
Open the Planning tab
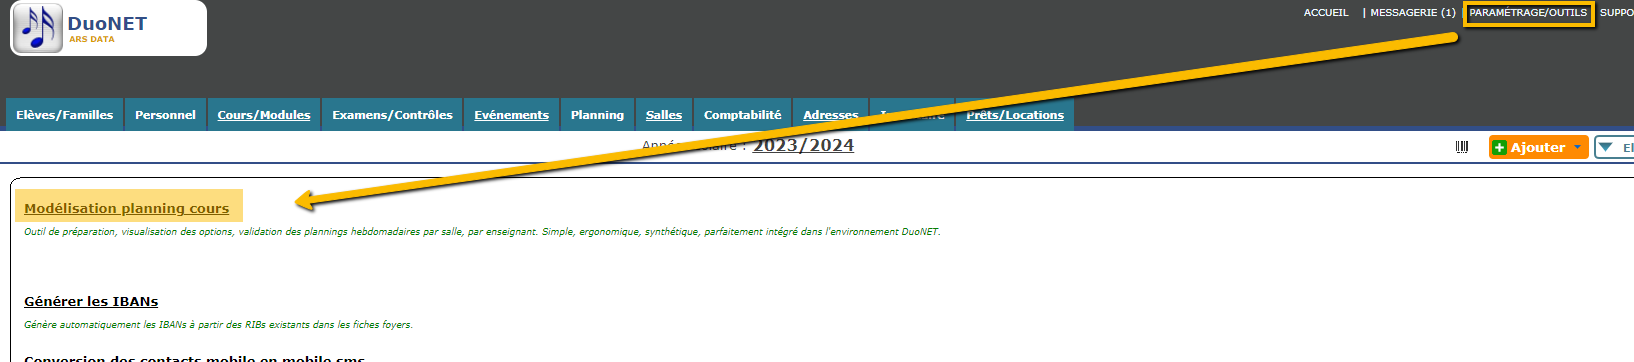pos(597,115)
